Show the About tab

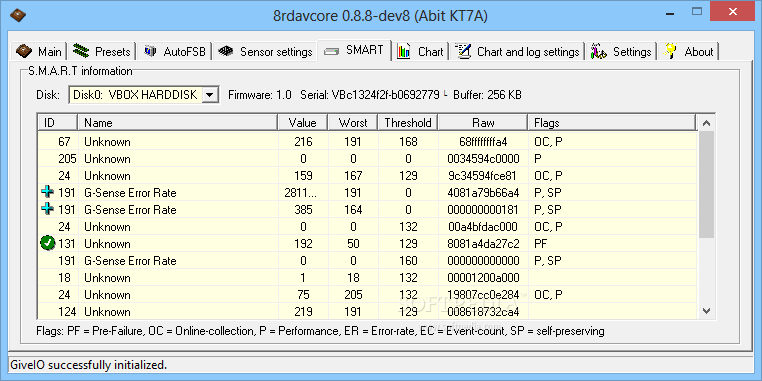[x=689, y=51]
